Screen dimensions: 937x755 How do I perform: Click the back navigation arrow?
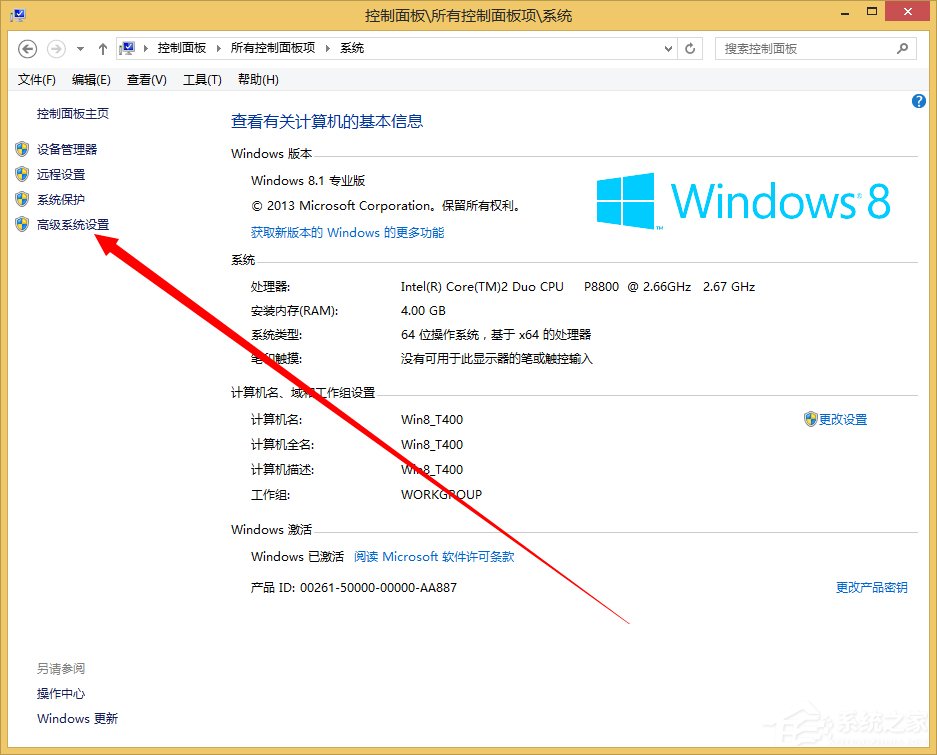pyautogui.click(x=27, y=47)
